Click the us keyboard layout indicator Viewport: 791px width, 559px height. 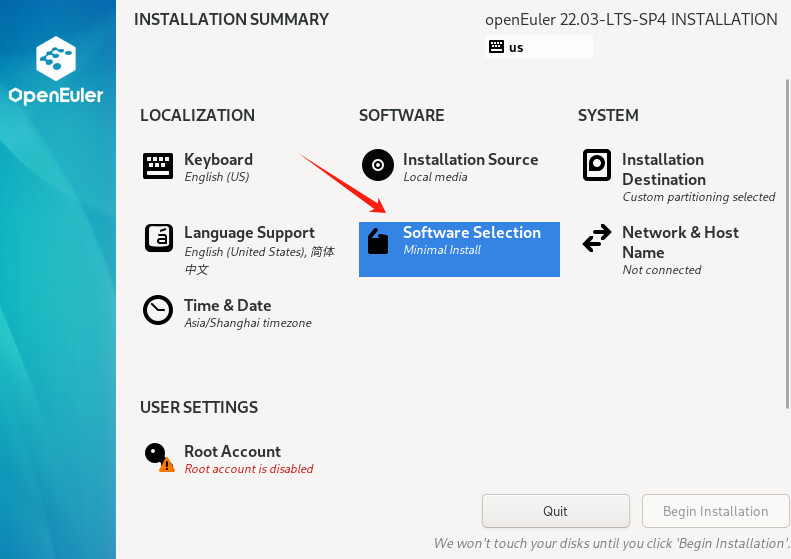pyautogui.click(x=539, y=47)
